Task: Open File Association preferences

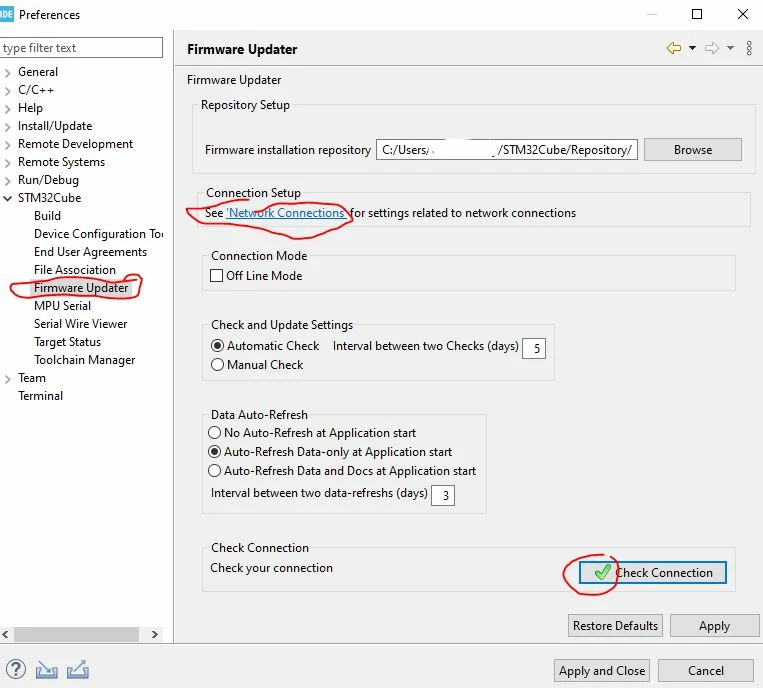Action: (74, 270)
